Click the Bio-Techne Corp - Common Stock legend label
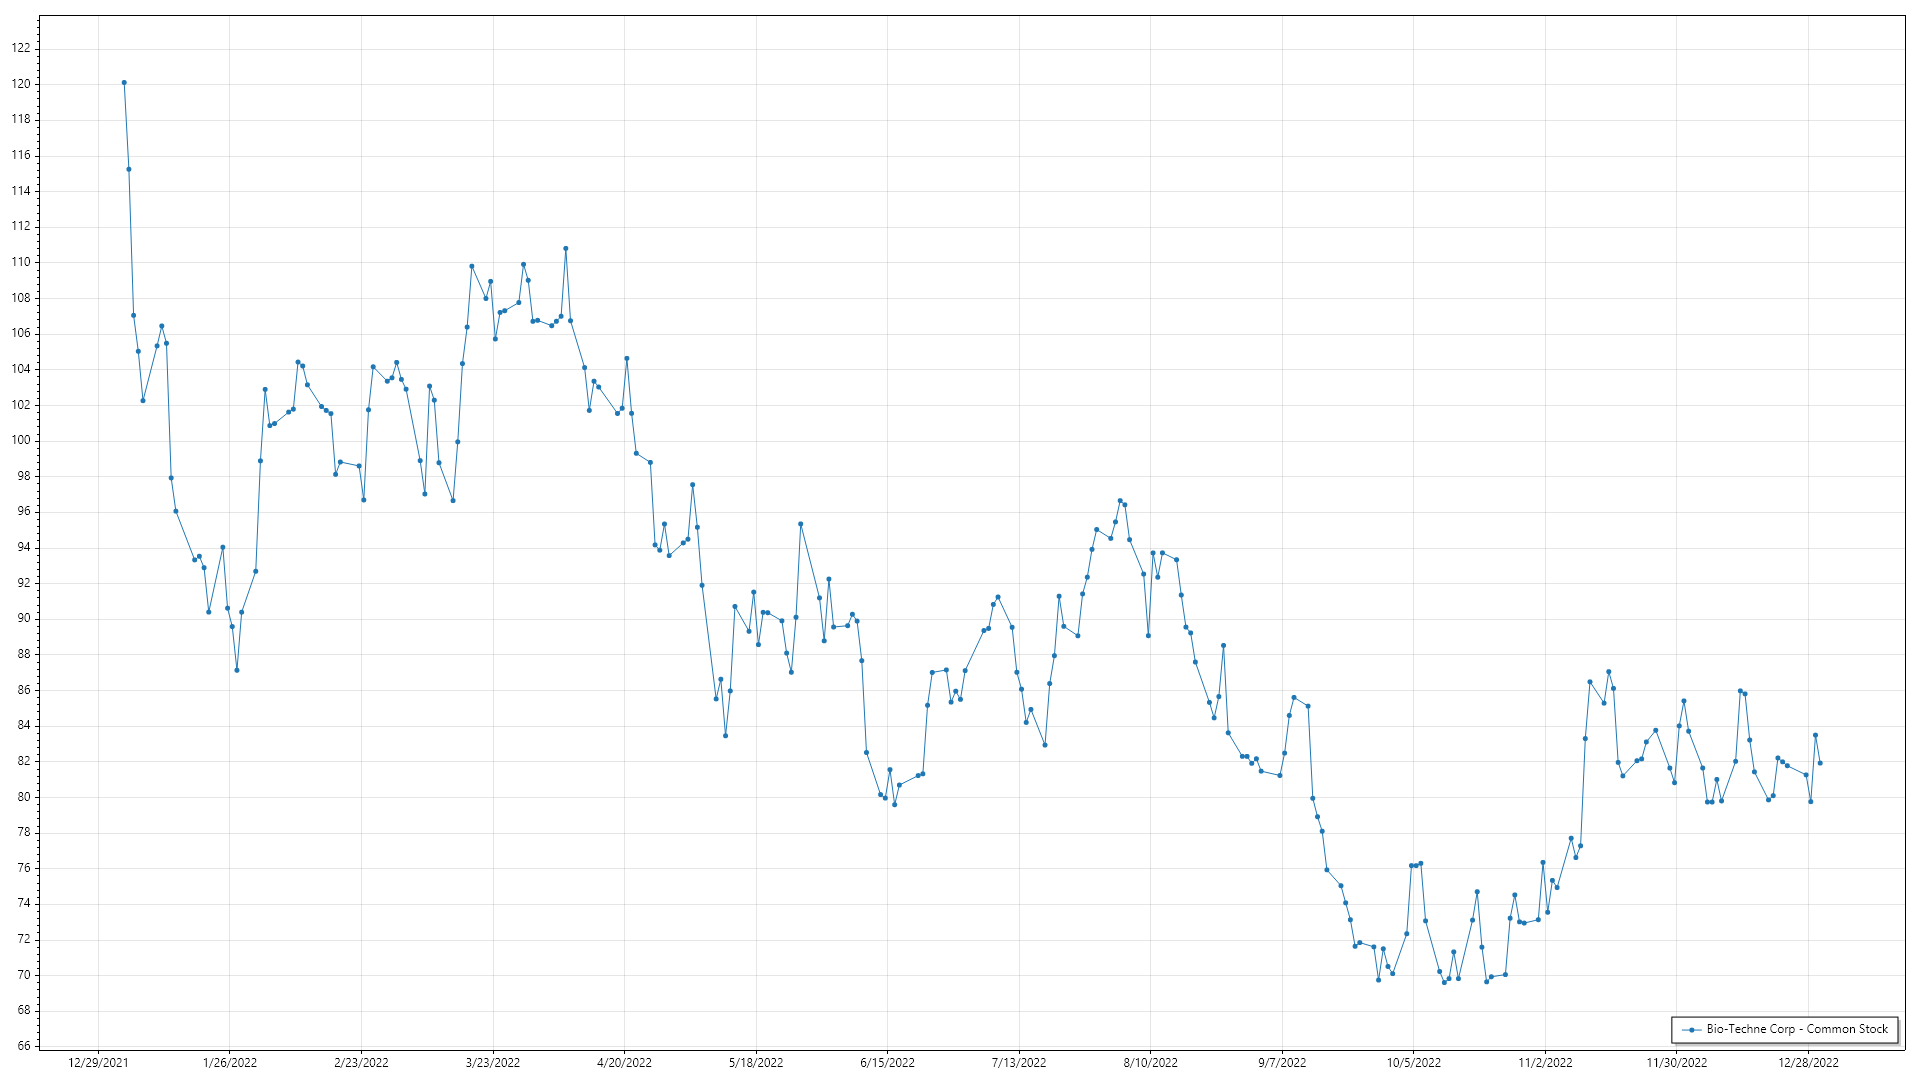Viewport: 1920px width, 1080px height. pyautogui.click(x=1797, y=1029)
